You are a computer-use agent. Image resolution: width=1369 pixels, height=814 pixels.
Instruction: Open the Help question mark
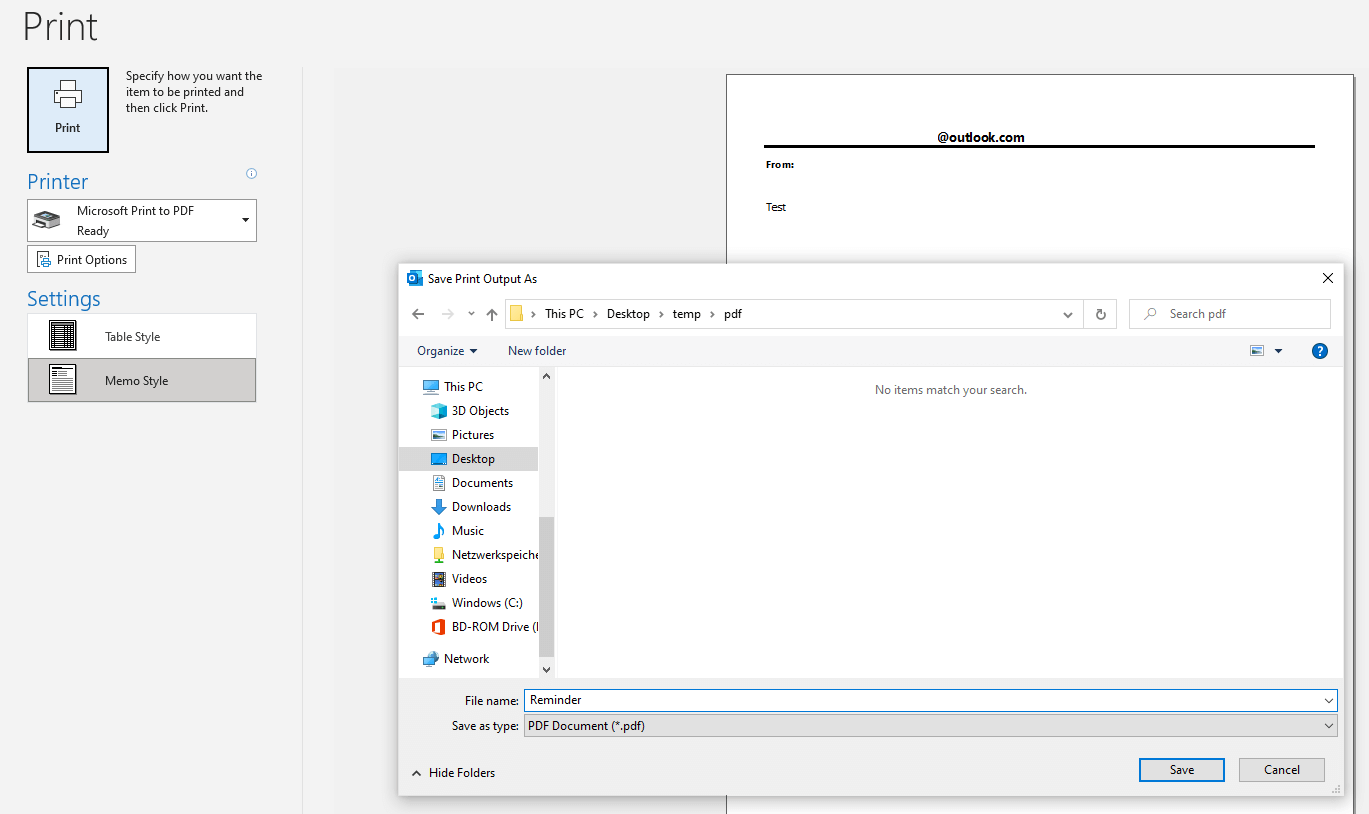pyautogui.click(x=1319, y=350)
